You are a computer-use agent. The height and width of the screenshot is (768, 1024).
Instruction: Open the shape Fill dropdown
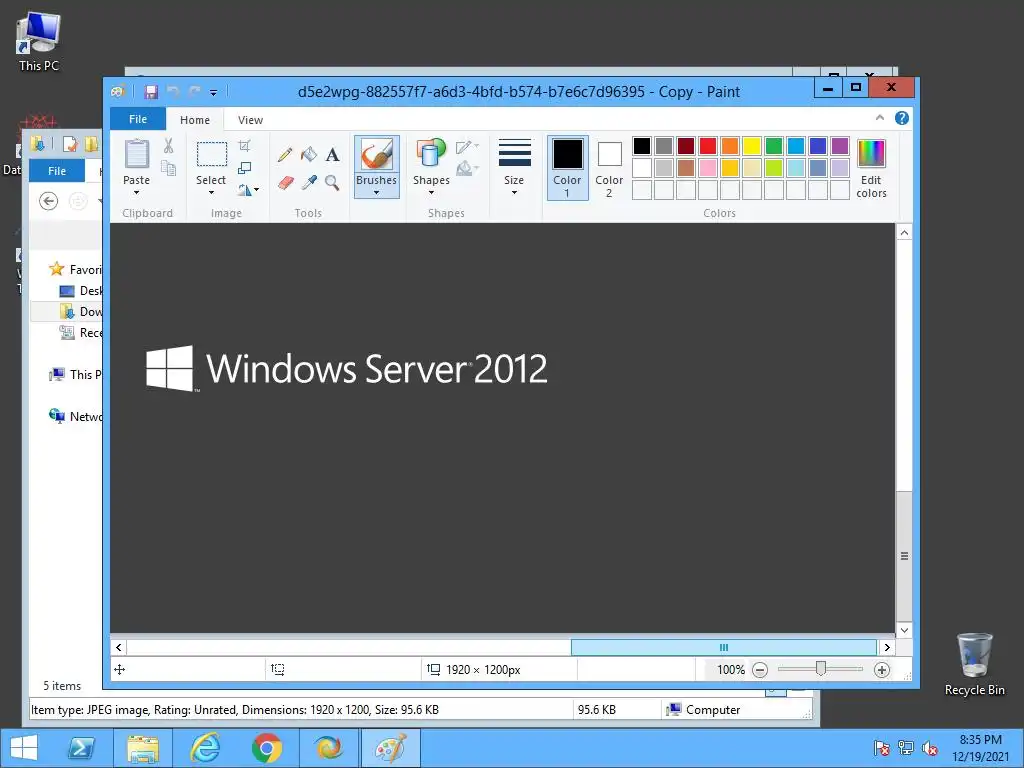click(468, 169)
